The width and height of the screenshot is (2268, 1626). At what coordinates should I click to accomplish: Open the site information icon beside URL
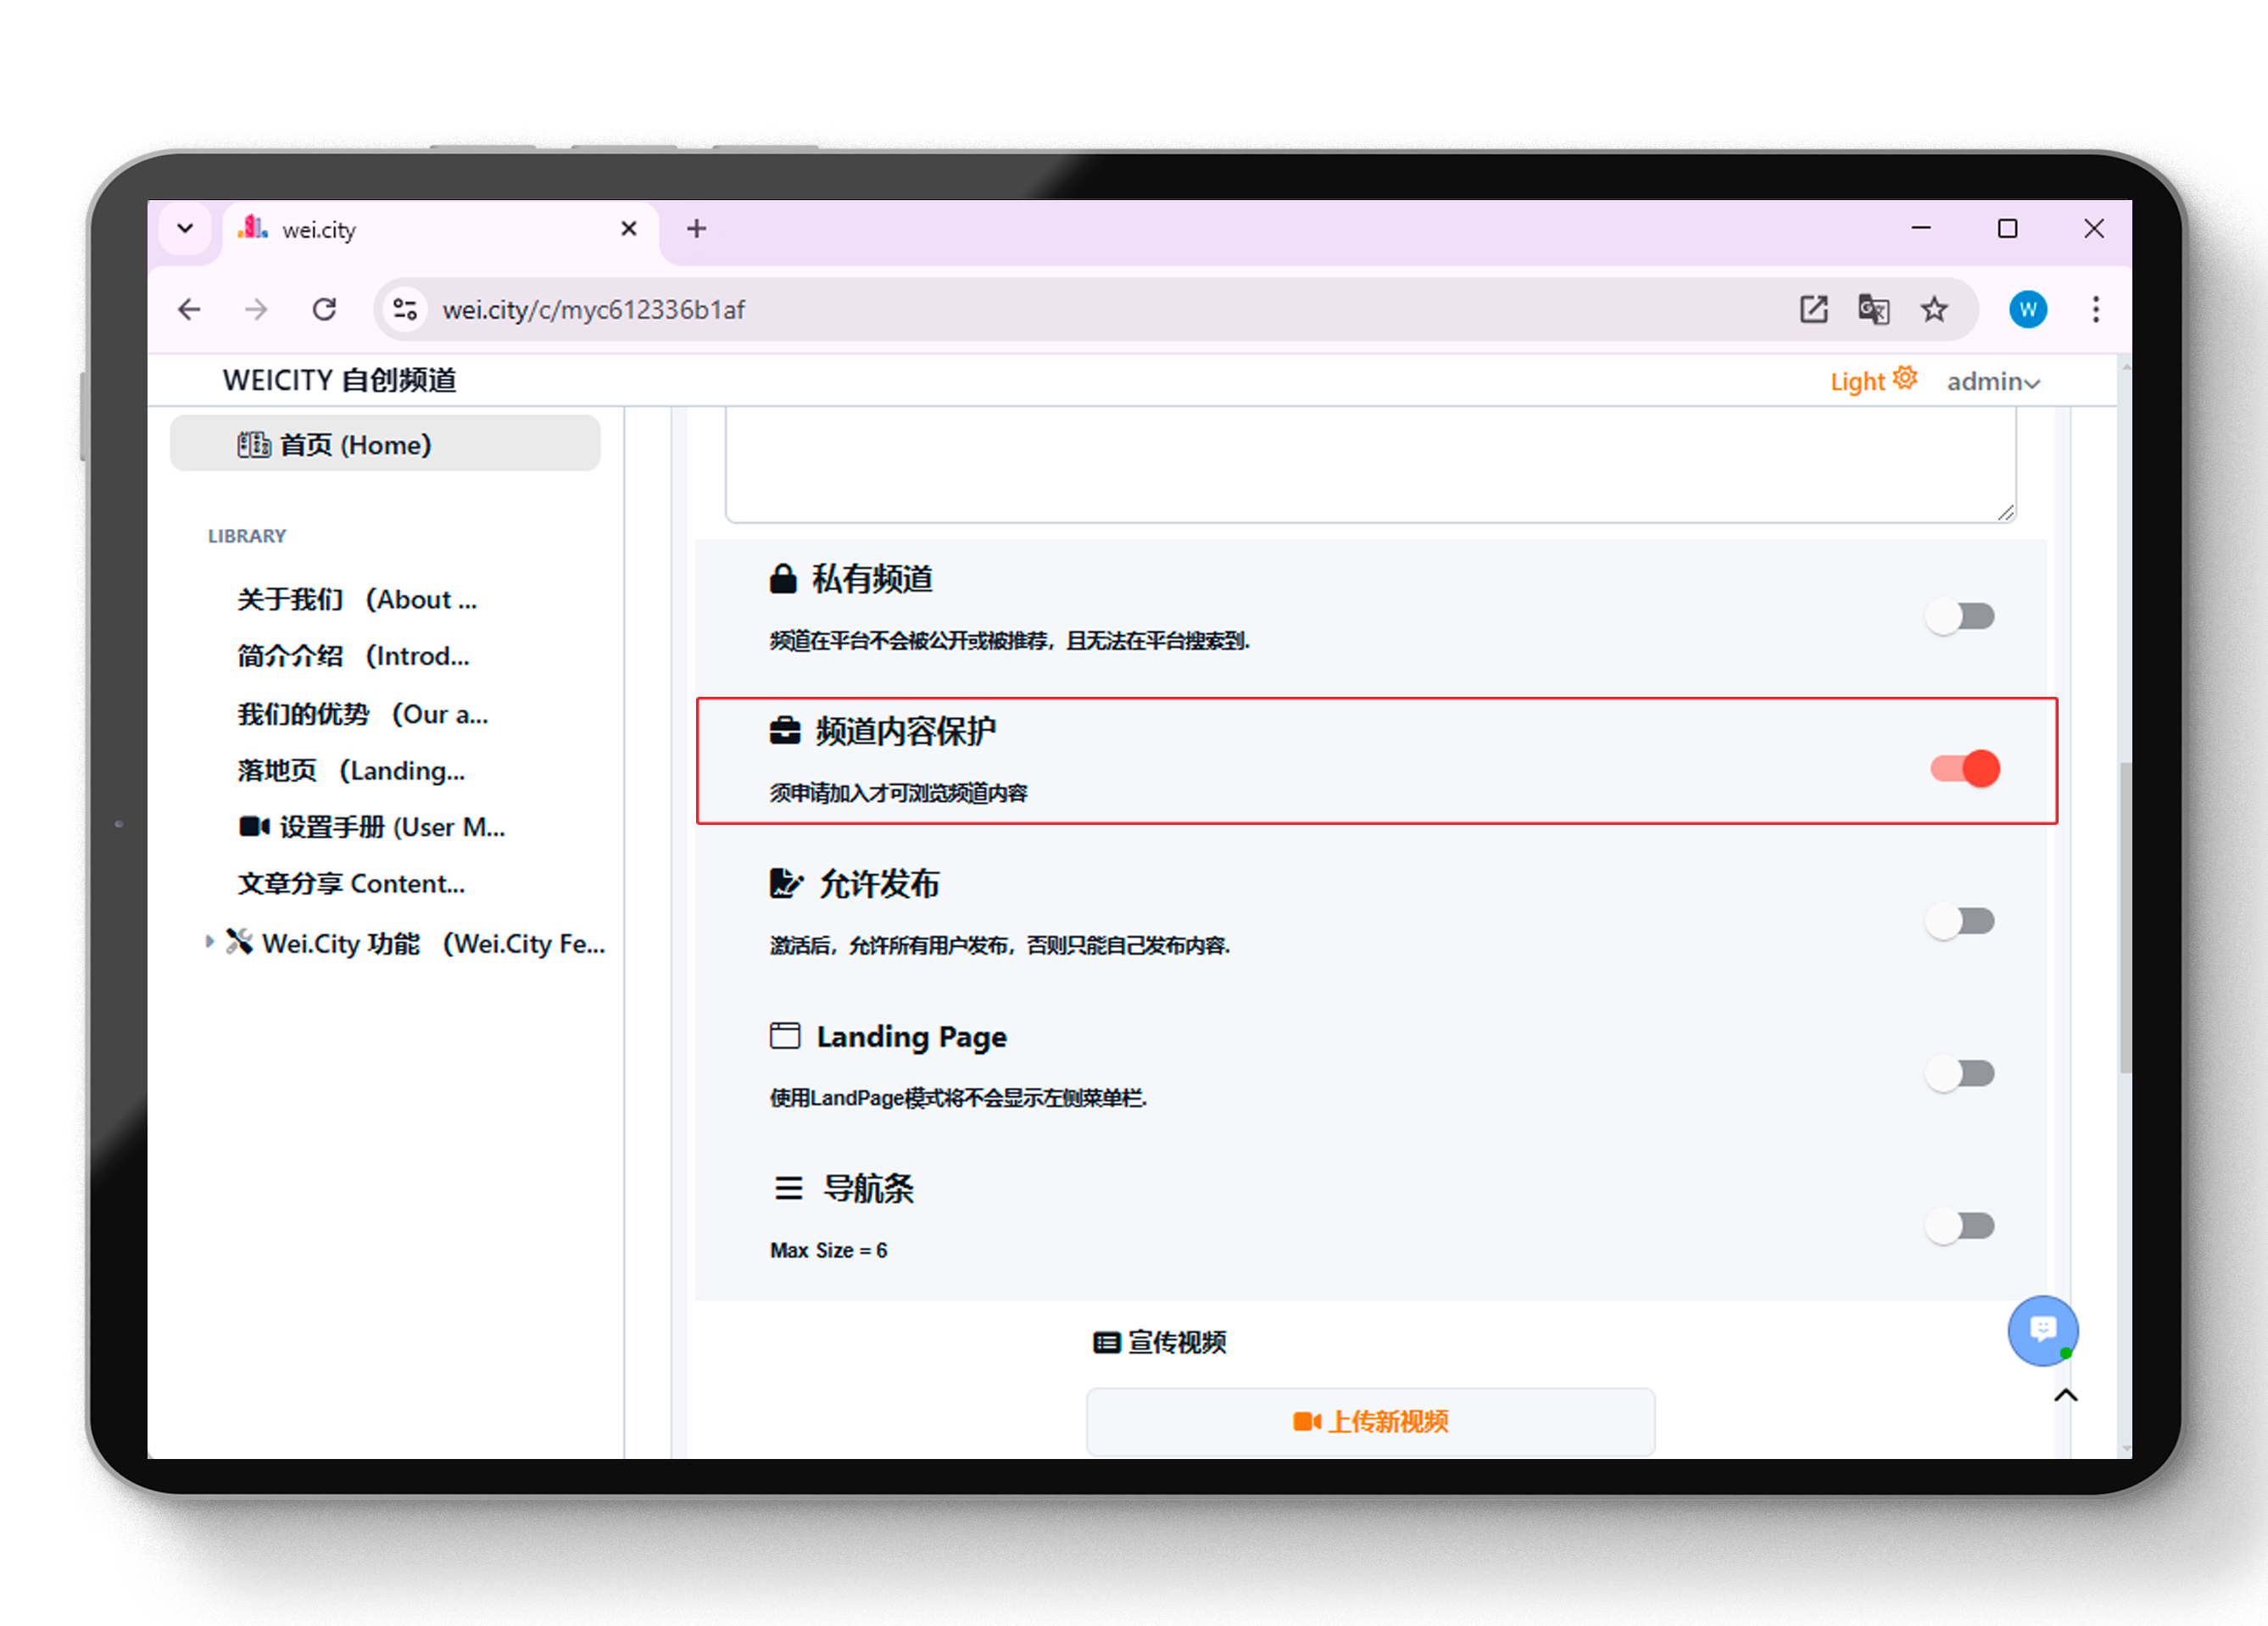pos(405,309)
